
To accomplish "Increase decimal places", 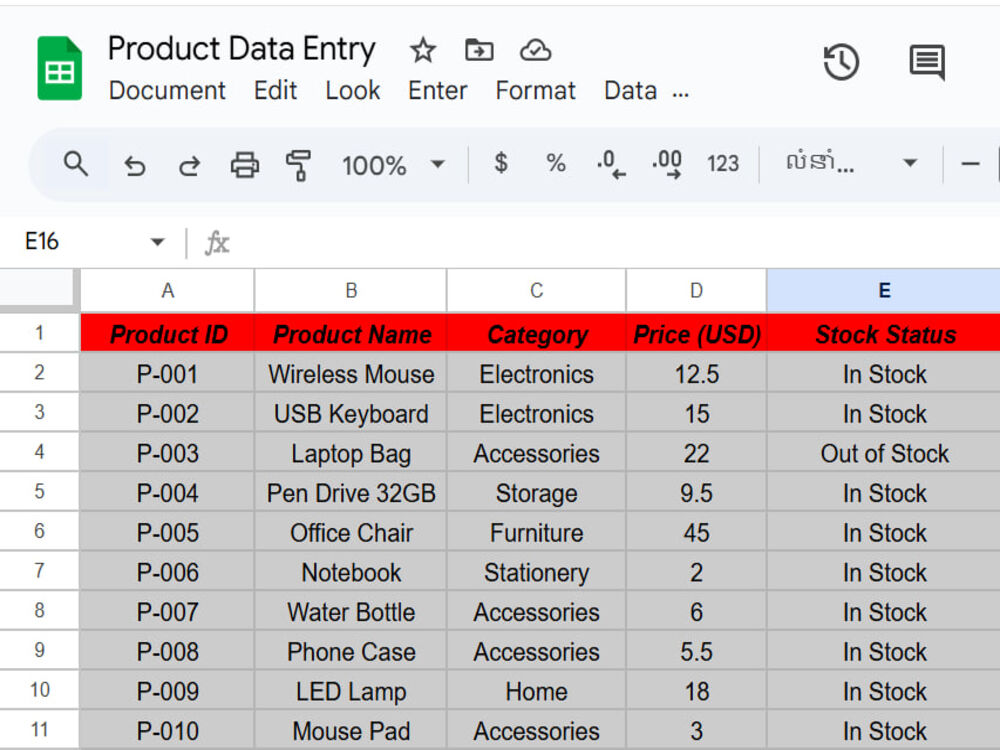I will pos(667,165).
